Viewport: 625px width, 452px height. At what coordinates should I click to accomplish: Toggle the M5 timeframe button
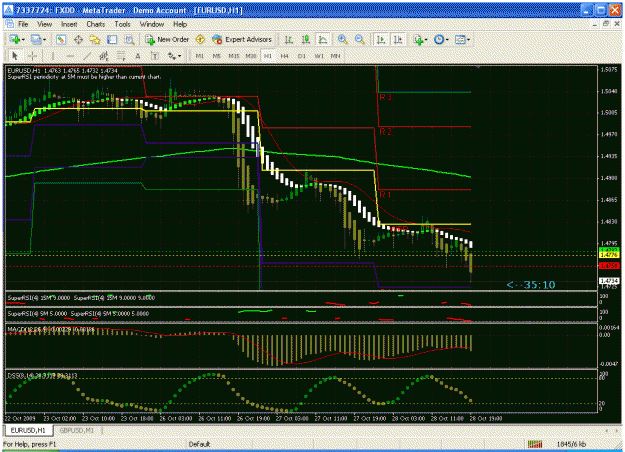tap(216, 56)
